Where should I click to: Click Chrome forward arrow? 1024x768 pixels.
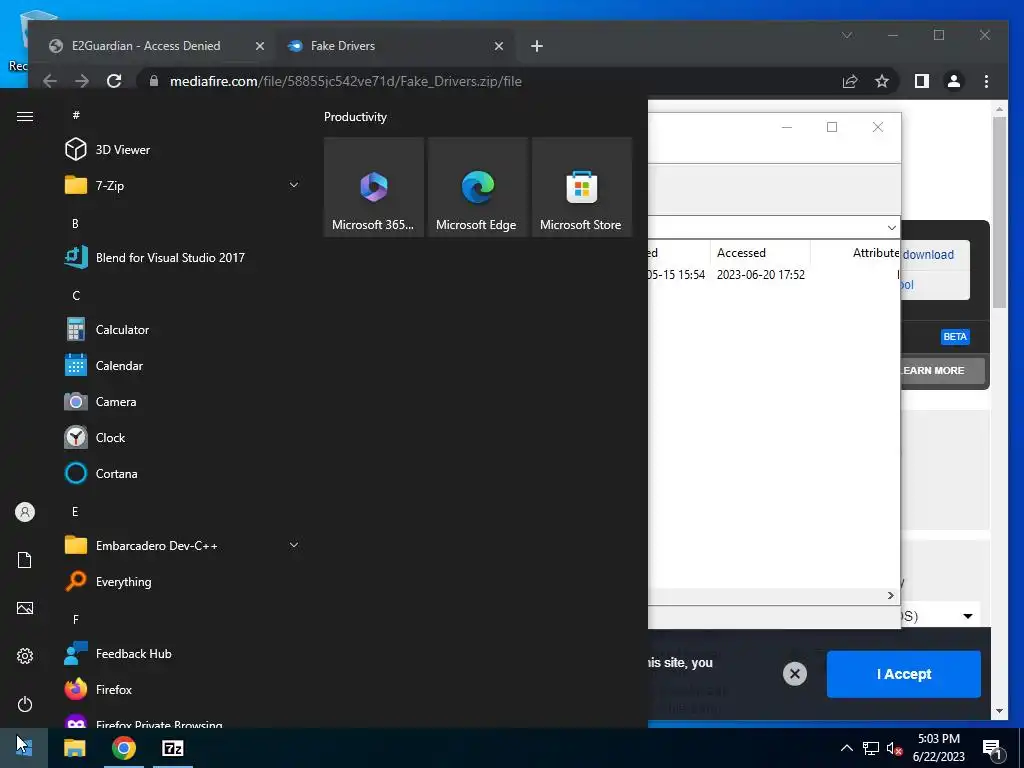pos(82,81)
